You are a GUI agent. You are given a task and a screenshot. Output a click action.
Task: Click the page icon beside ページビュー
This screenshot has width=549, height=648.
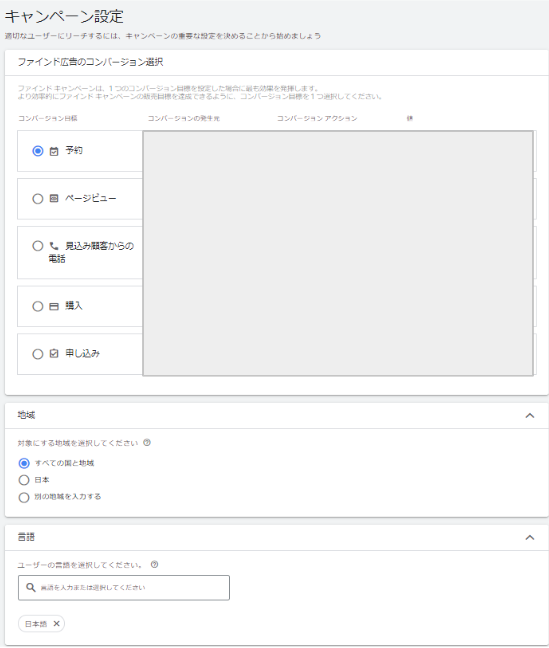(x=54, y=199)
